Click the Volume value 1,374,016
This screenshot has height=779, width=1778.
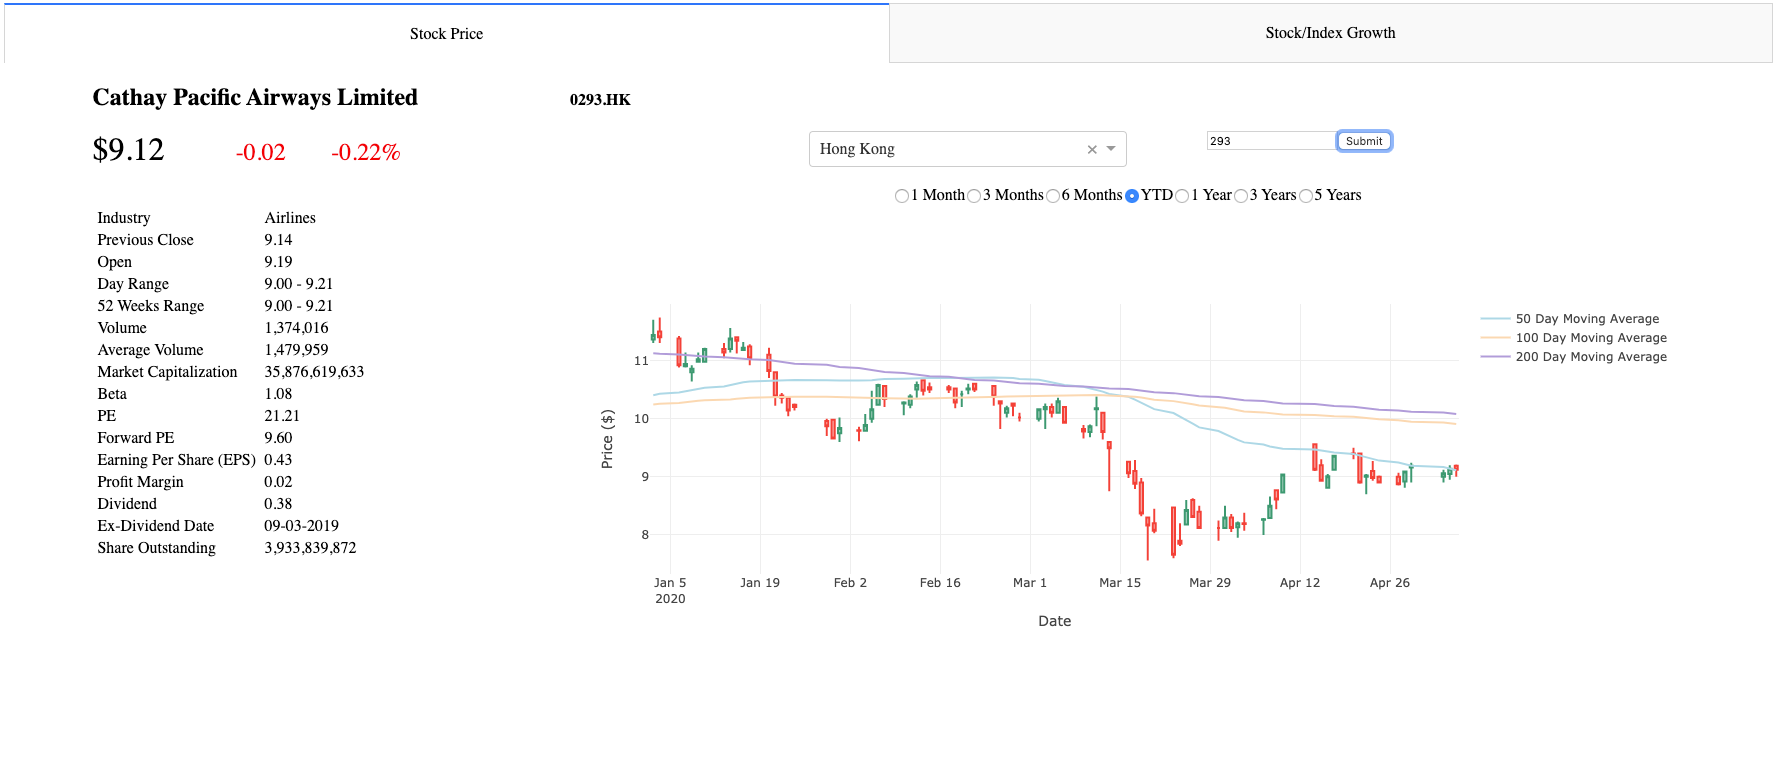[x=296, y=328]
